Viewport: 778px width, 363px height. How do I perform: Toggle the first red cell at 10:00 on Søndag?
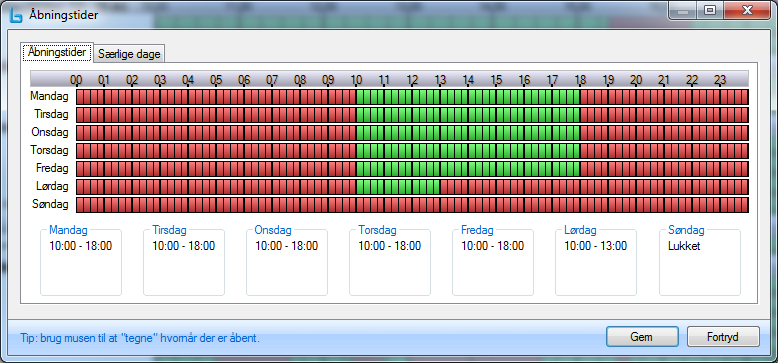[360, 204]
